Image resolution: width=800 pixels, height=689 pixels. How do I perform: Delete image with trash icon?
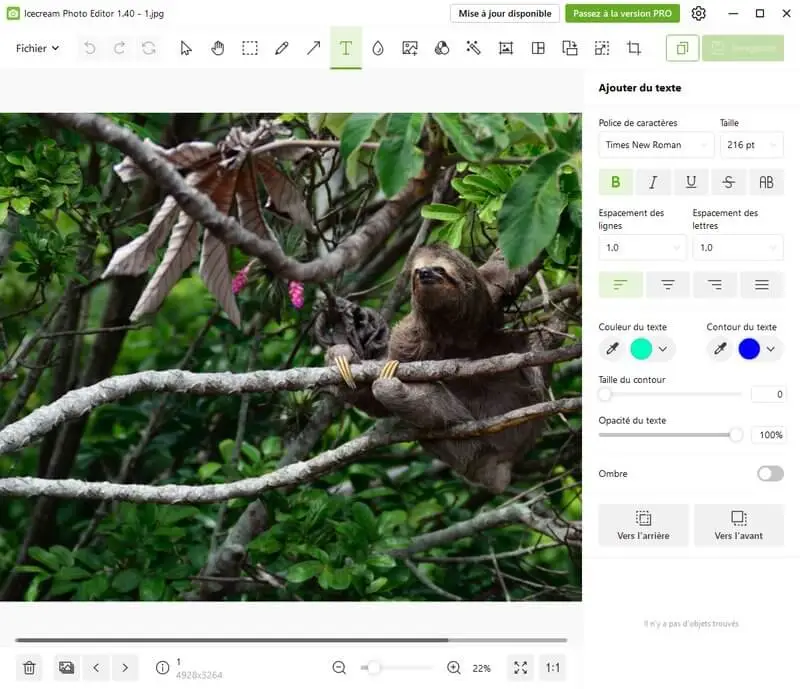pos(30,668)
